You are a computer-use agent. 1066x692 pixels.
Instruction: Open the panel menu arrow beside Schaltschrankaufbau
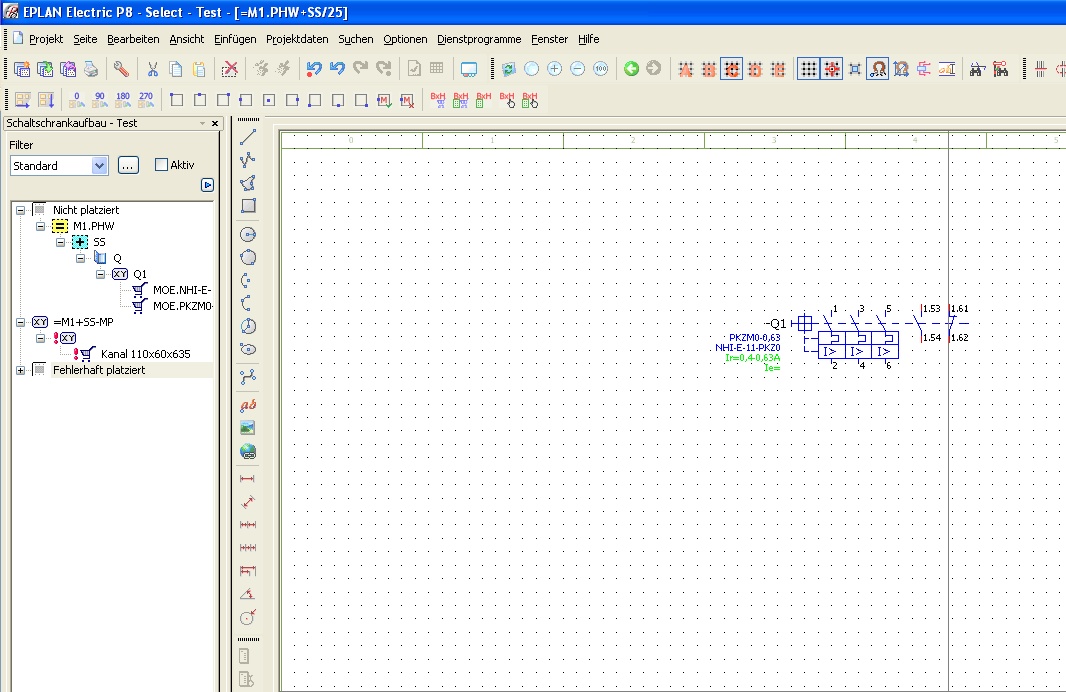point(202,124)
